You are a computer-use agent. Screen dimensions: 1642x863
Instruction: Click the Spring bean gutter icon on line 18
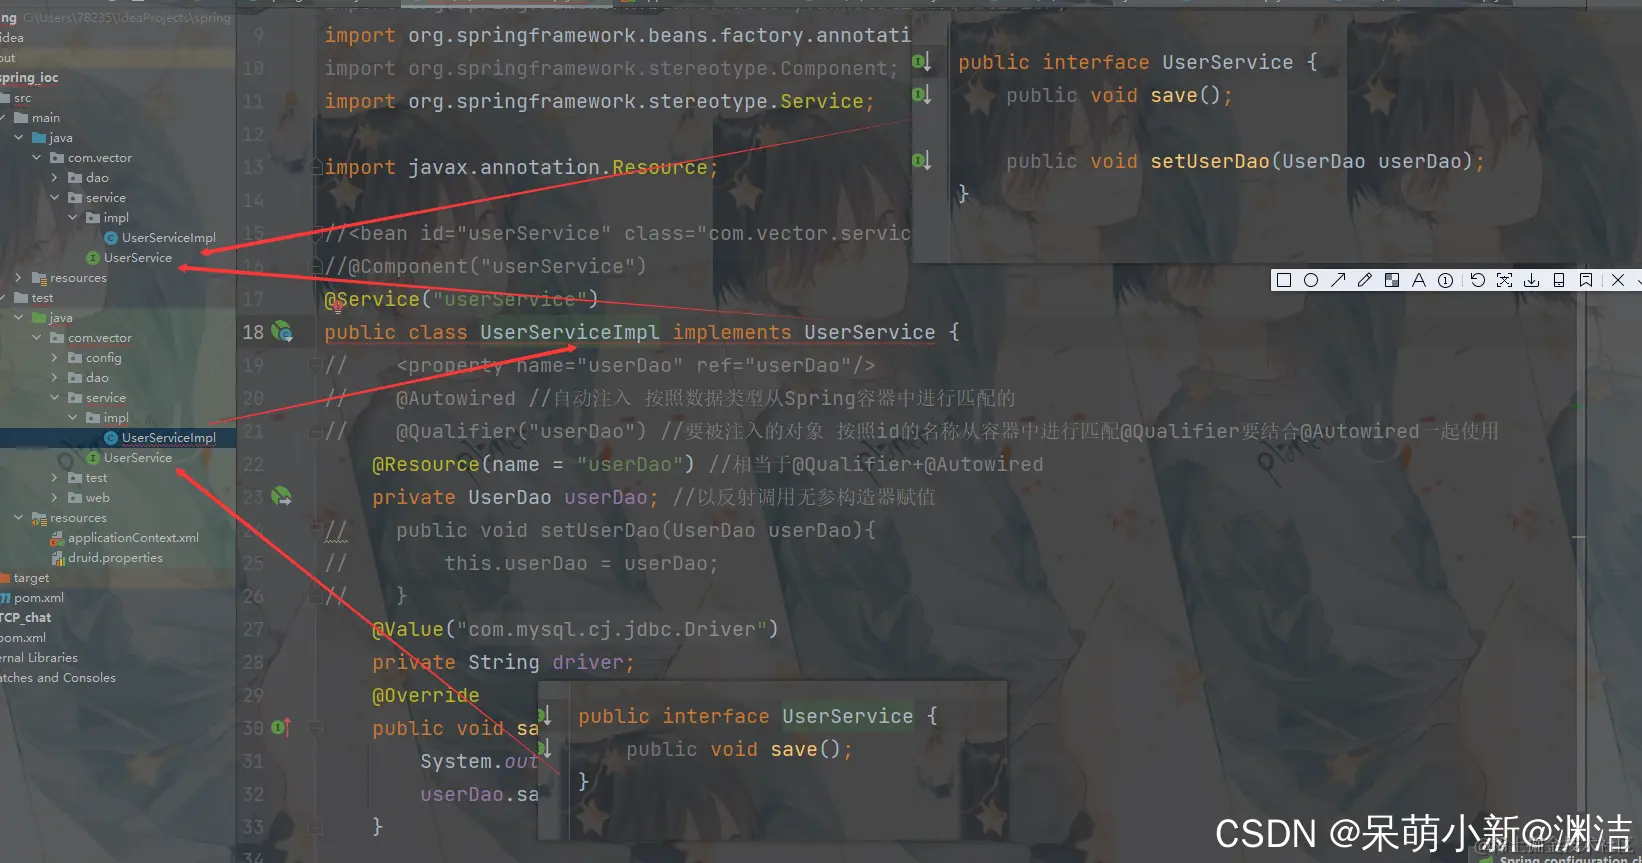pyautogui.click(x=283, y=331)
